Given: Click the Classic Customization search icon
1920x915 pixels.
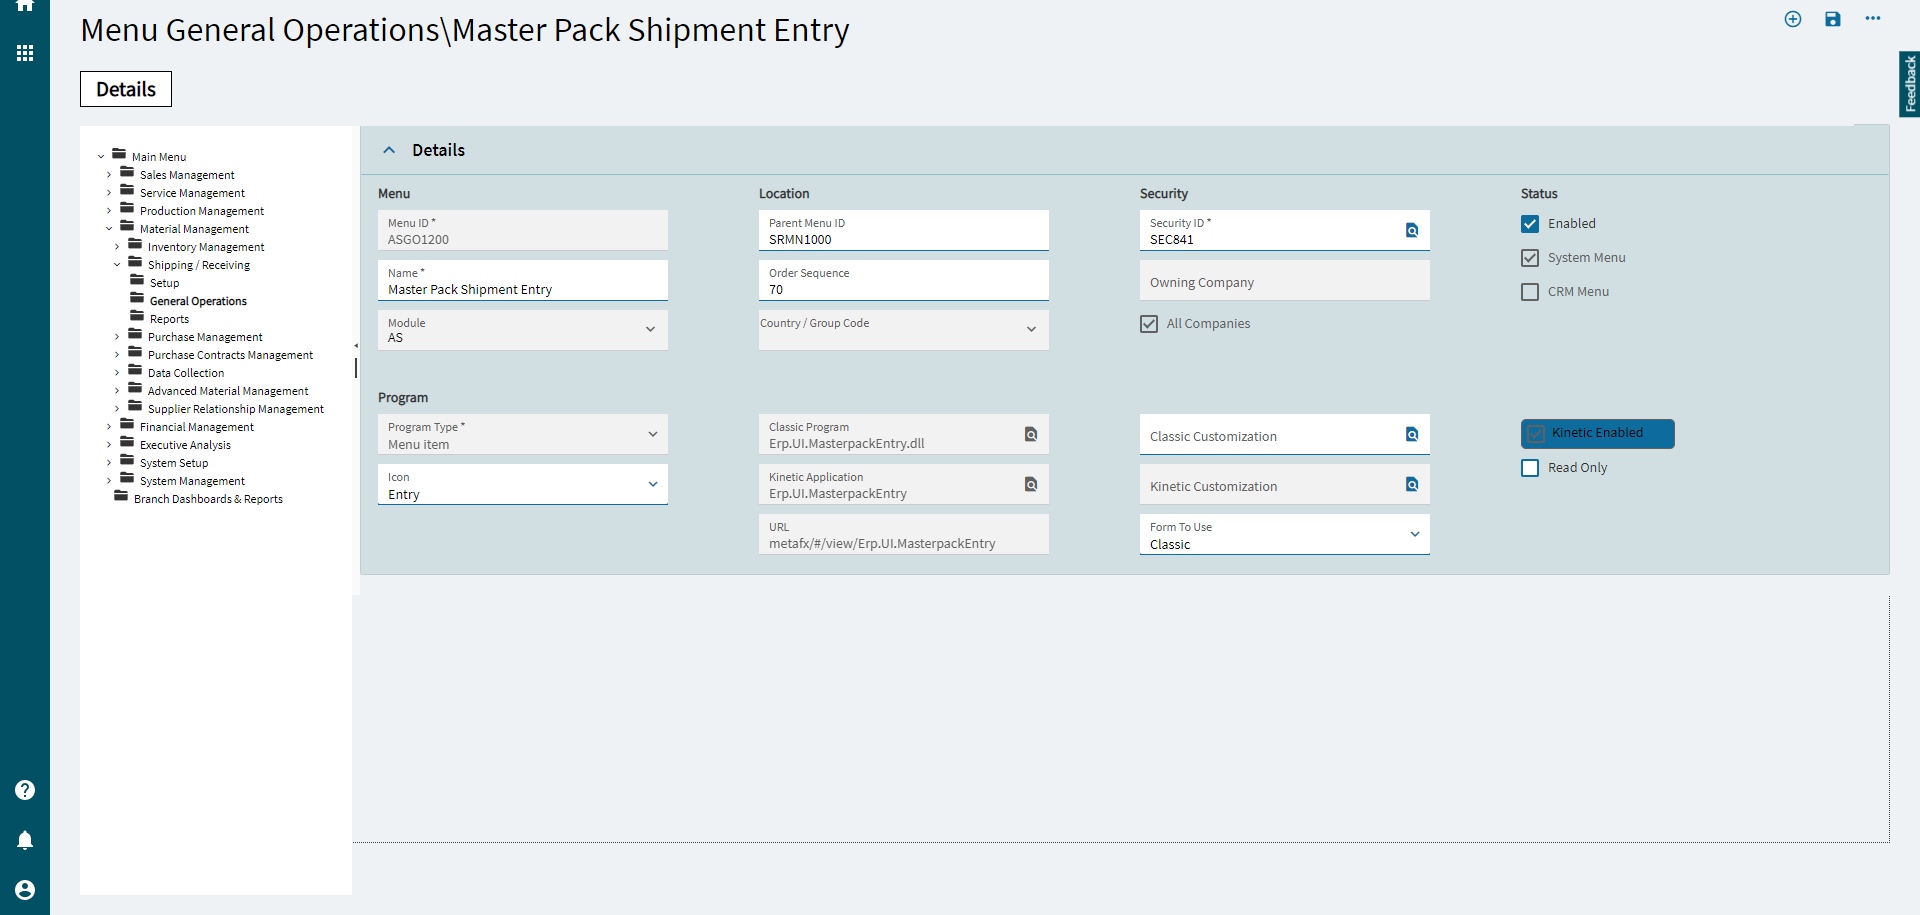Looking at the screenshot, I should point(1412,434).
